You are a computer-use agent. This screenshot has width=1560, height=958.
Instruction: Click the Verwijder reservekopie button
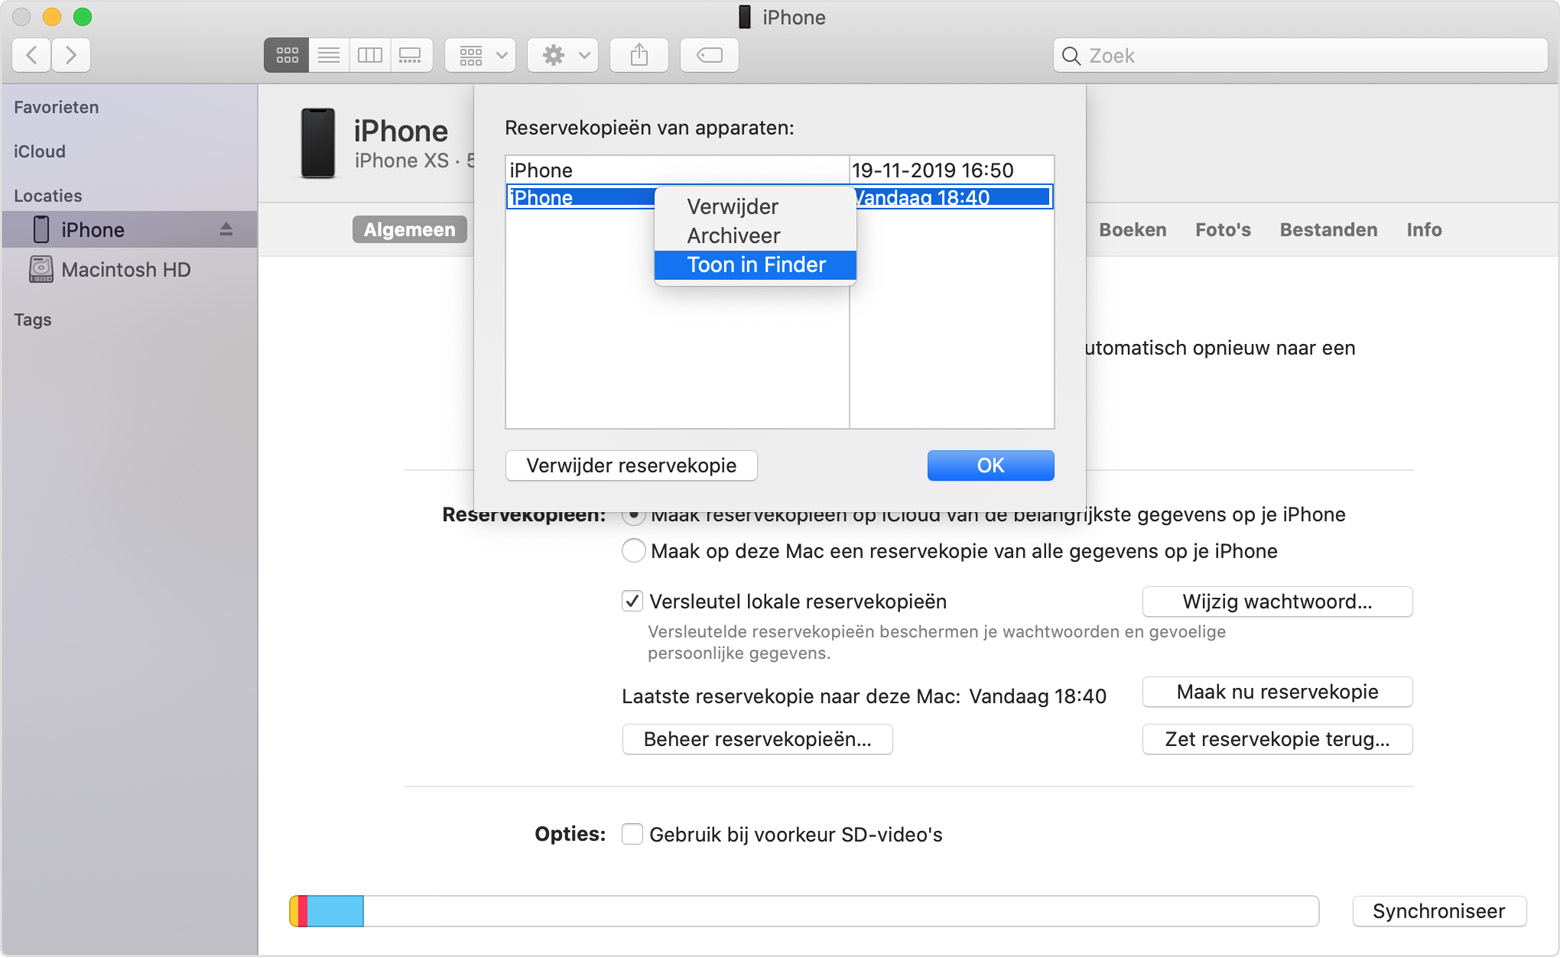631,465
